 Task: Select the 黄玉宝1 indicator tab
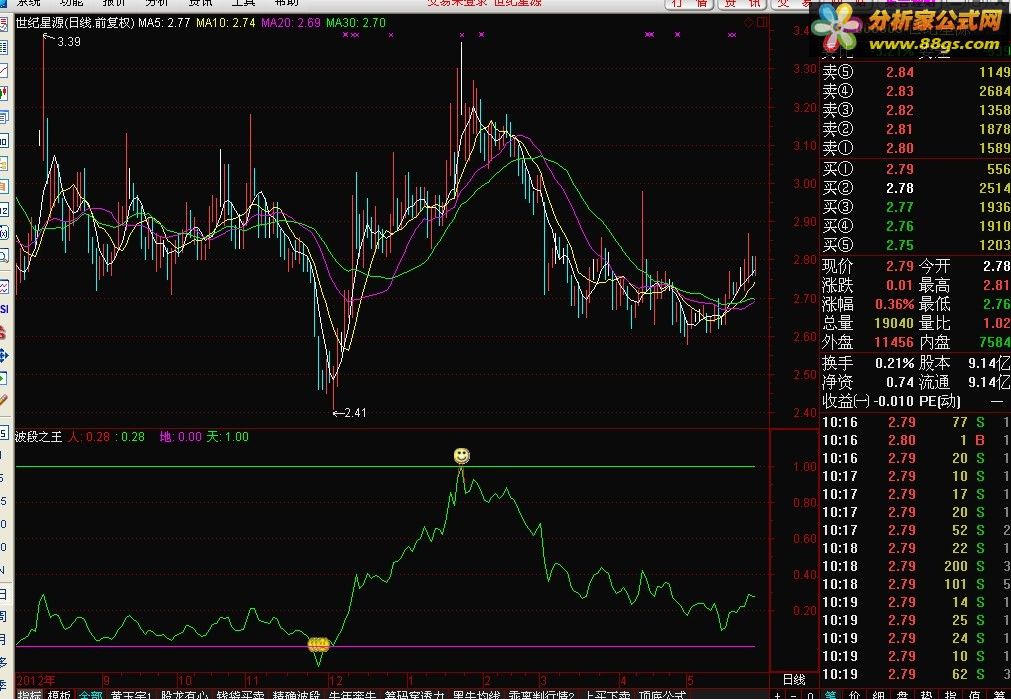131,695
